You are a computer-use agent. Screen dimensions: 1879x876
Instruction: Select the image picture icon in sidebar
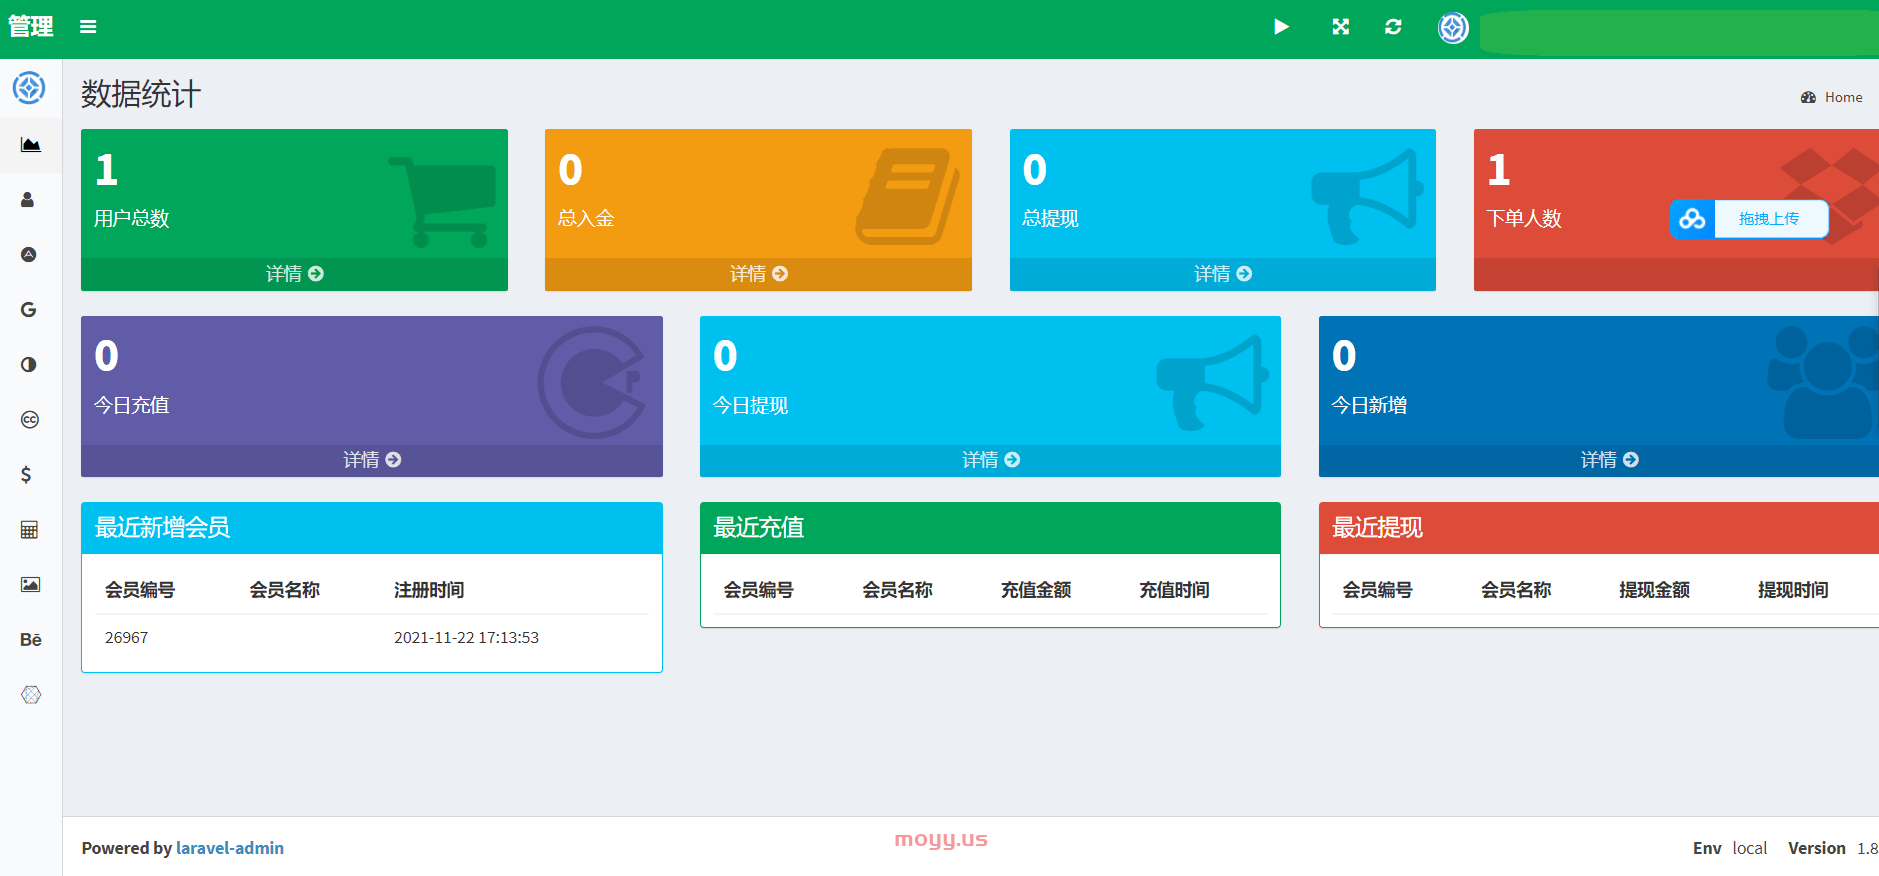click(30, 585)
